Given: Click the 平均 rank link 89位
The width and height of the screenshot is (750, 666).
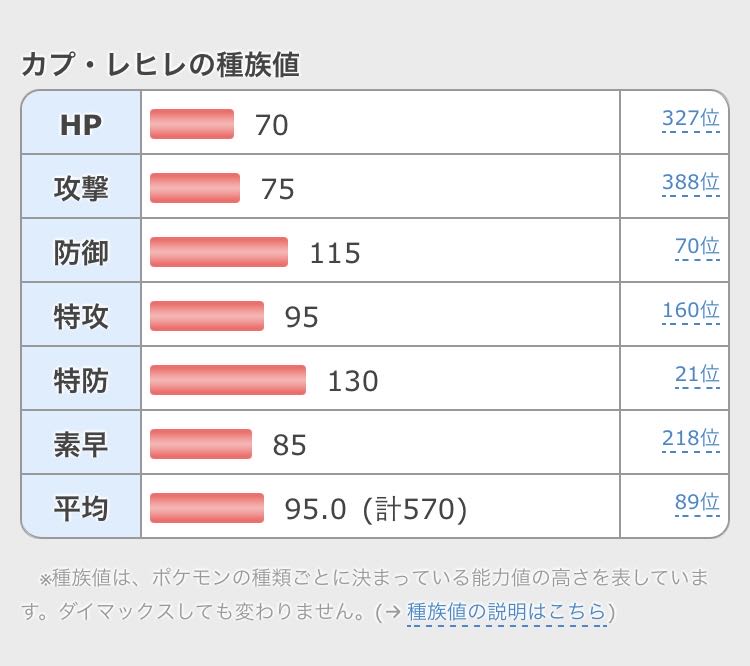Looking at the screenshot, I should [696, 503].
